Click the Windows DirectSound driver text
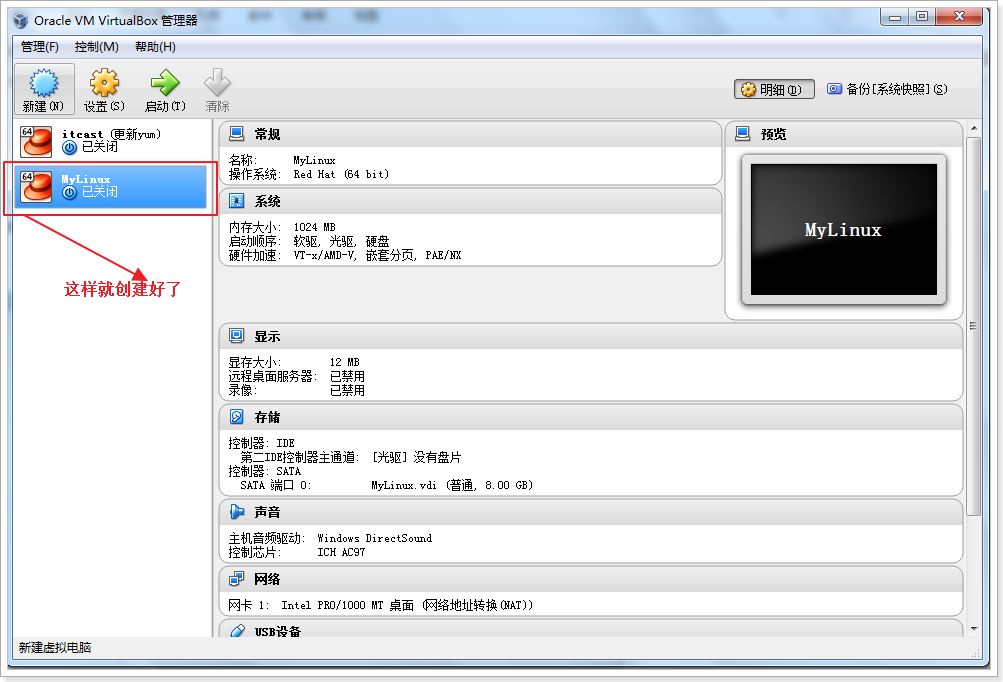The height and width of the screenshot is (682, 1003). 374,538
